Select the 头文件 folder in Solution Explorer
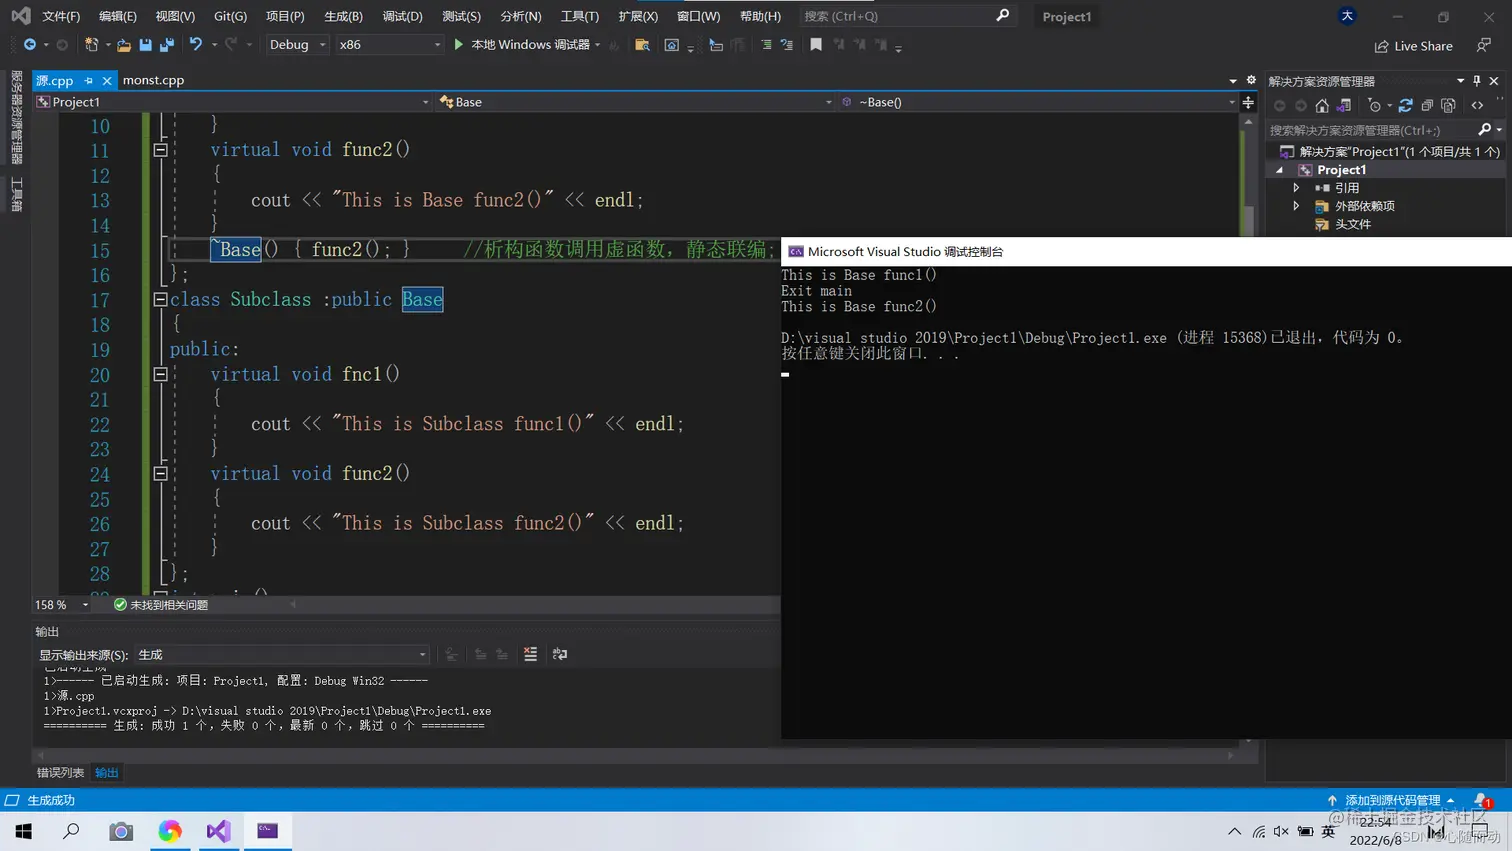1512x851 pixels. pos(1352,224)
